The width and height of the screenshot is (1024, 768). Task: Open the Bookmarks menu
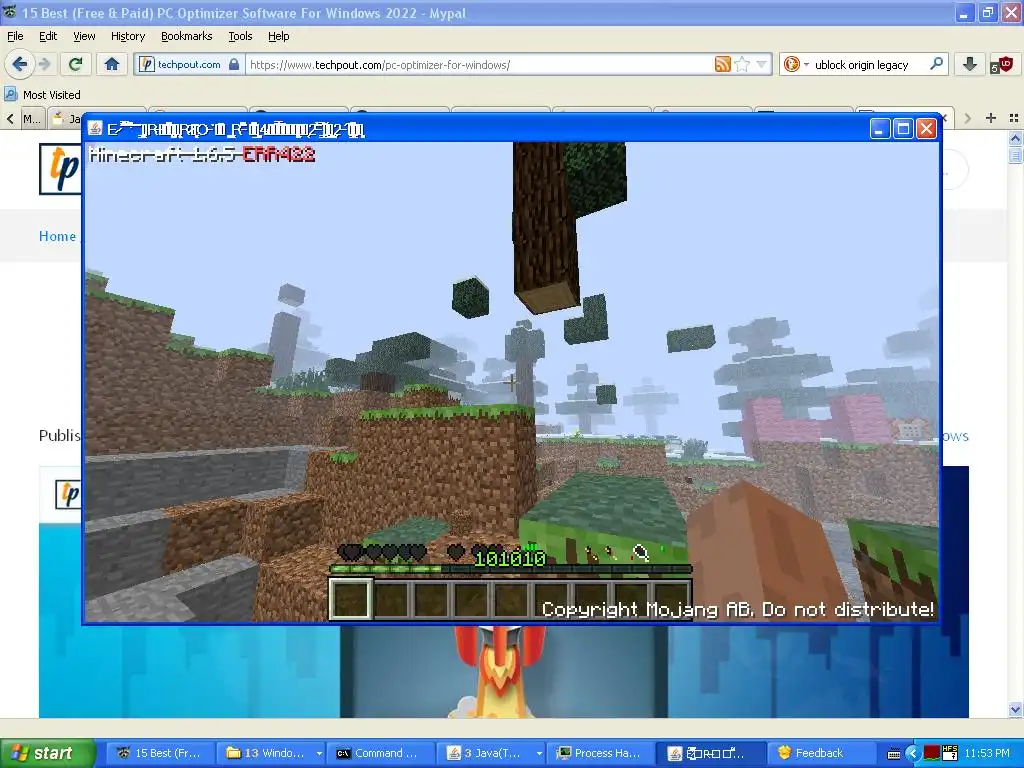[x=186, y=36]
